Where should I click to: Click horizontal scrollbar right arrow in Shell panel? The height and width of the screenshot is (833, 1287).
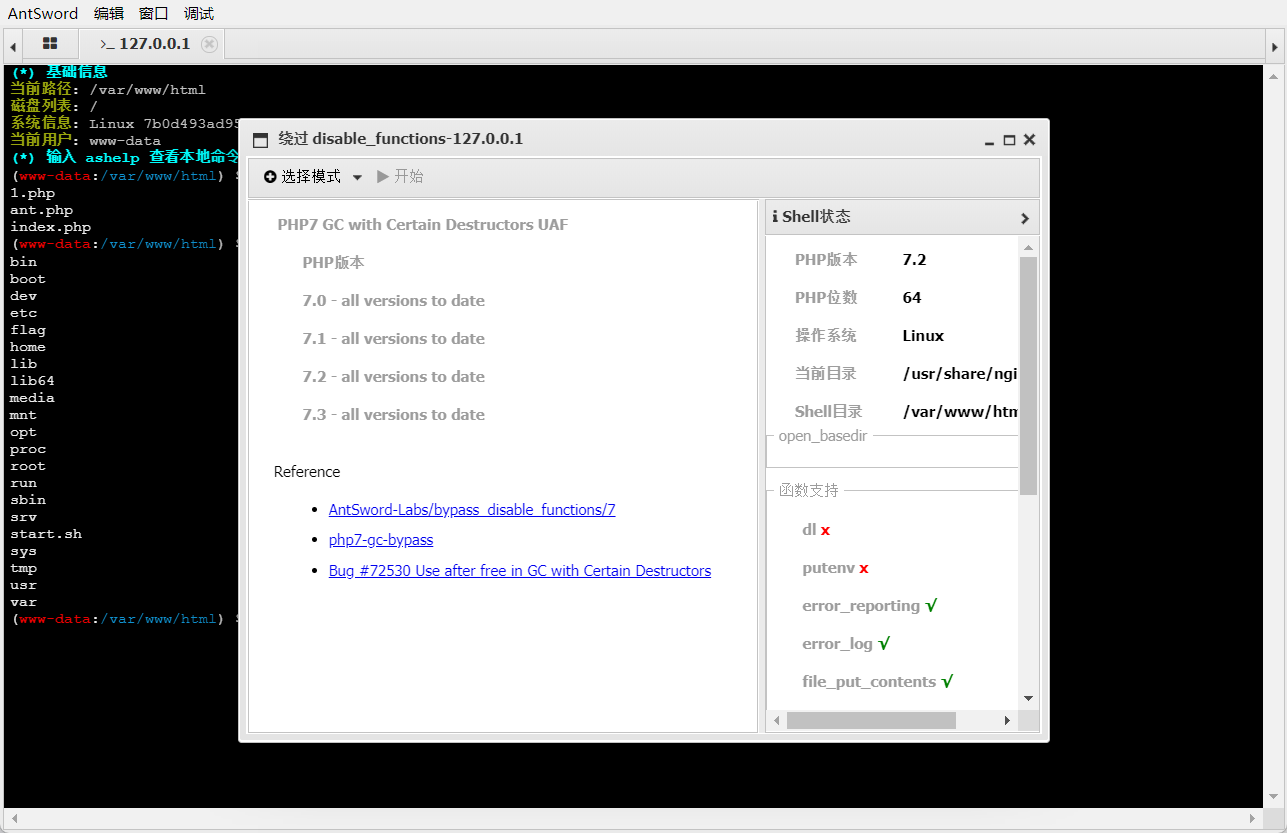tap(1007, 720)
